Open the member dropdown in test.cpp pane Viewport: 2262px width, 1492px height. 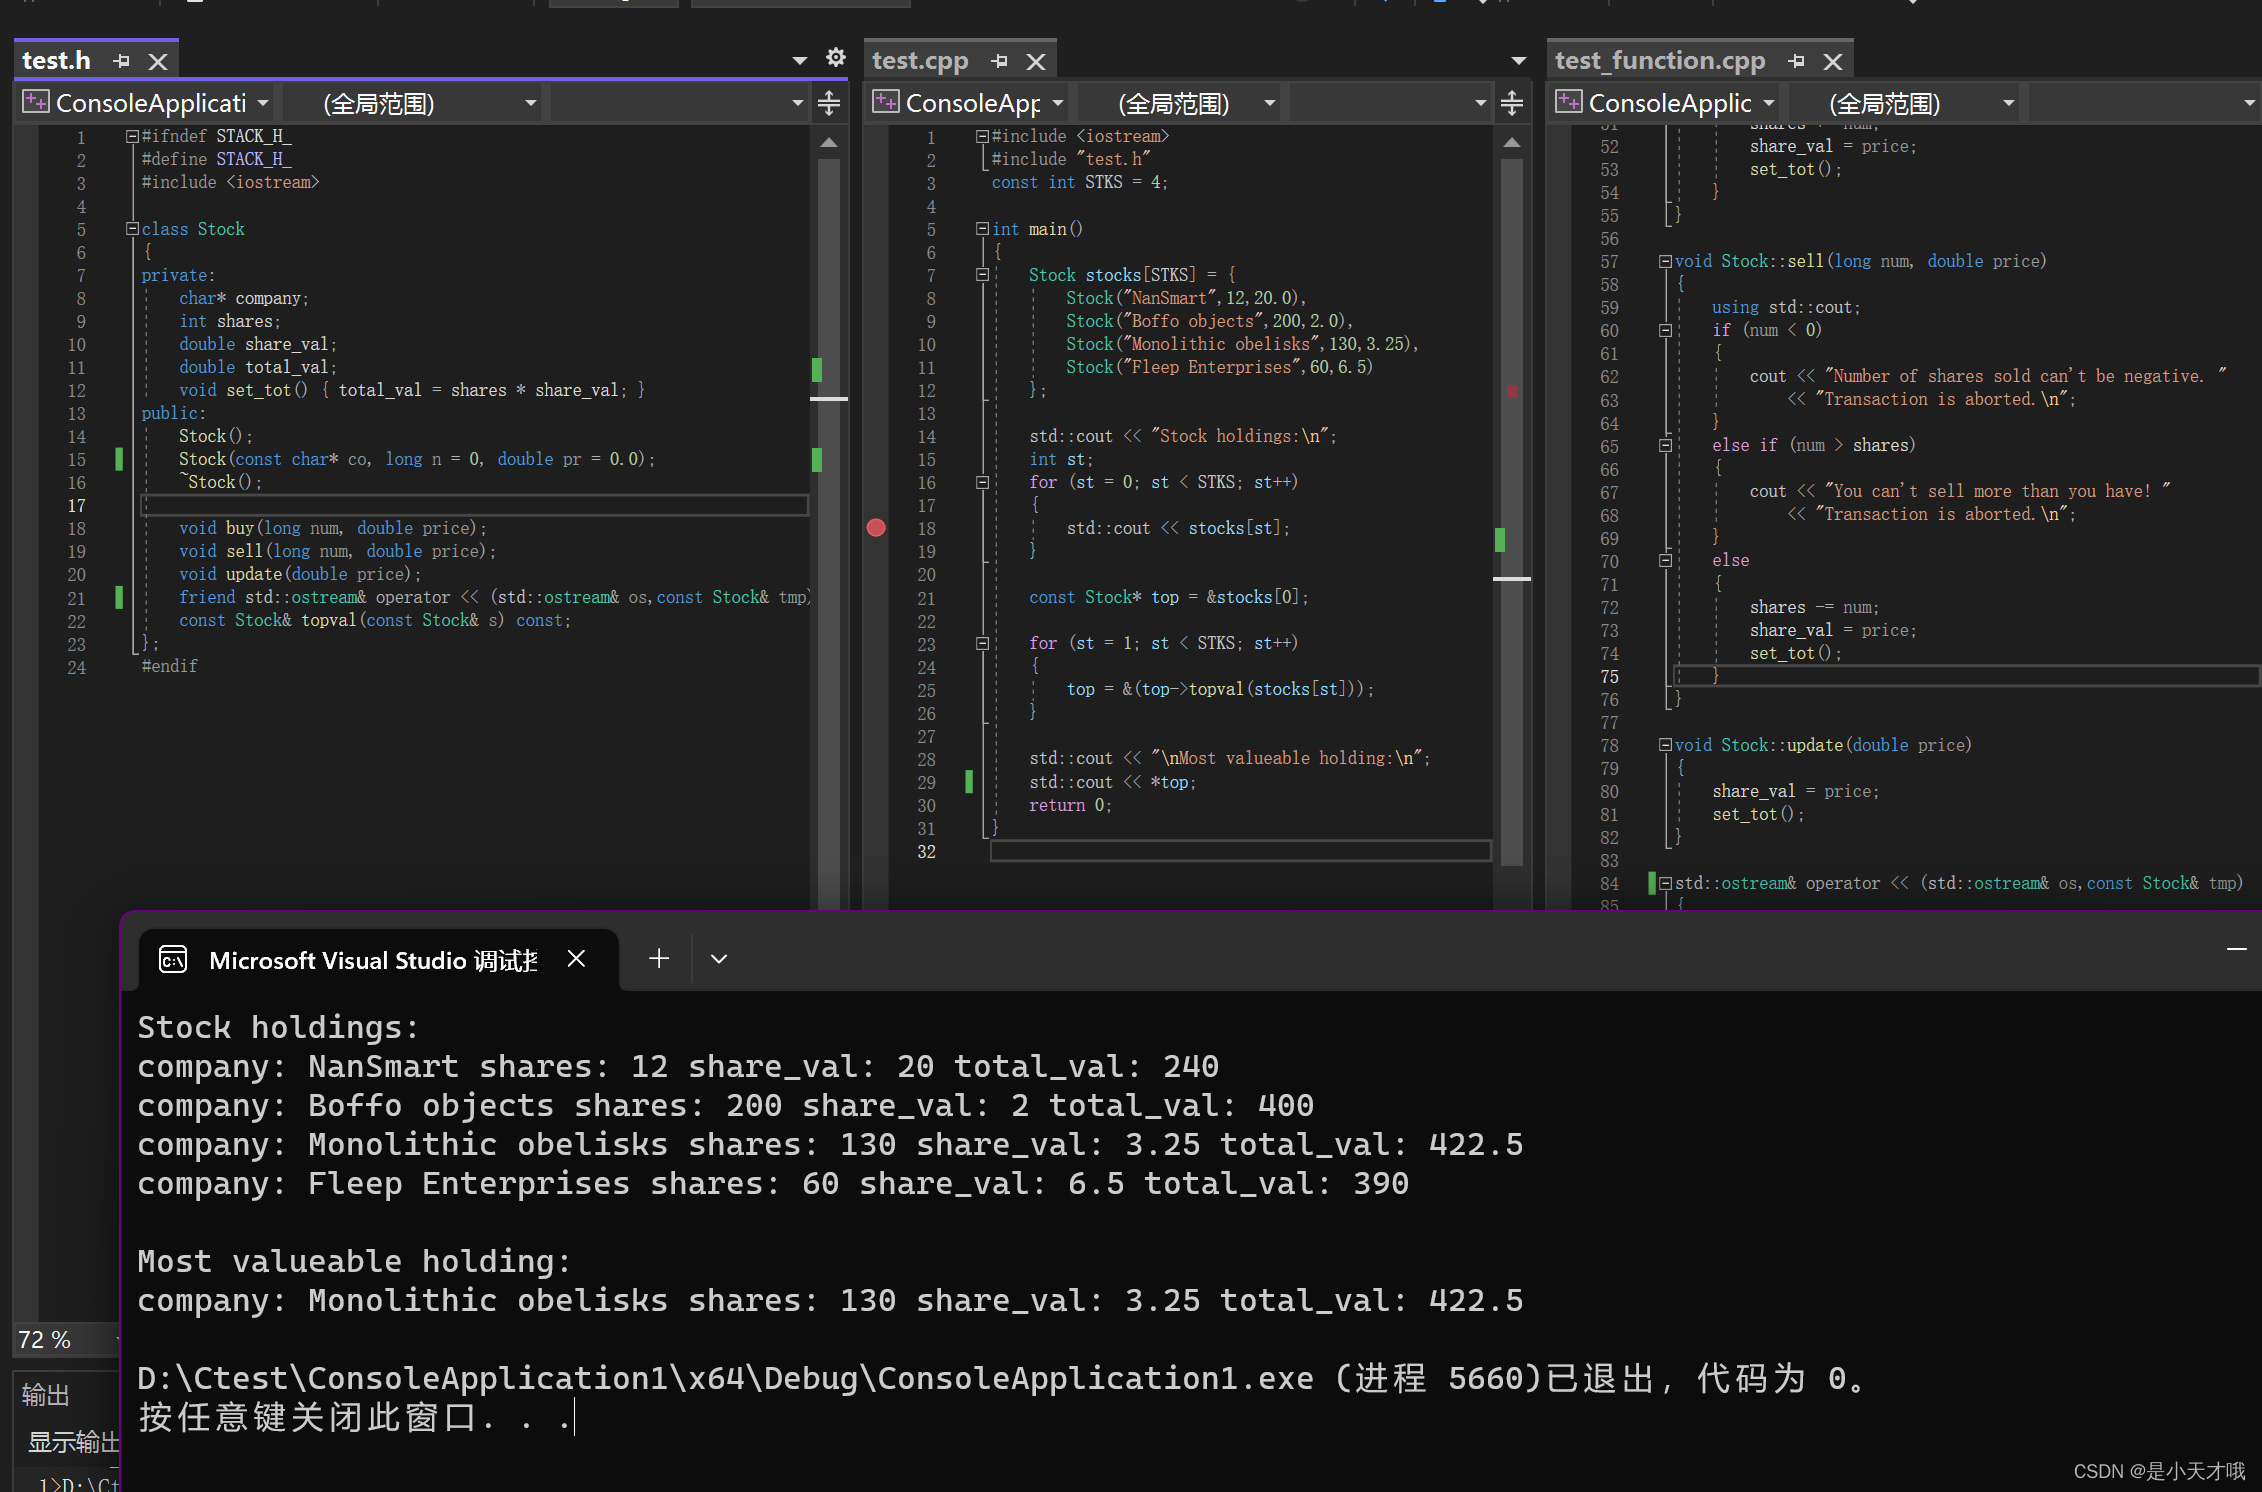click(x=1391, y=103)
